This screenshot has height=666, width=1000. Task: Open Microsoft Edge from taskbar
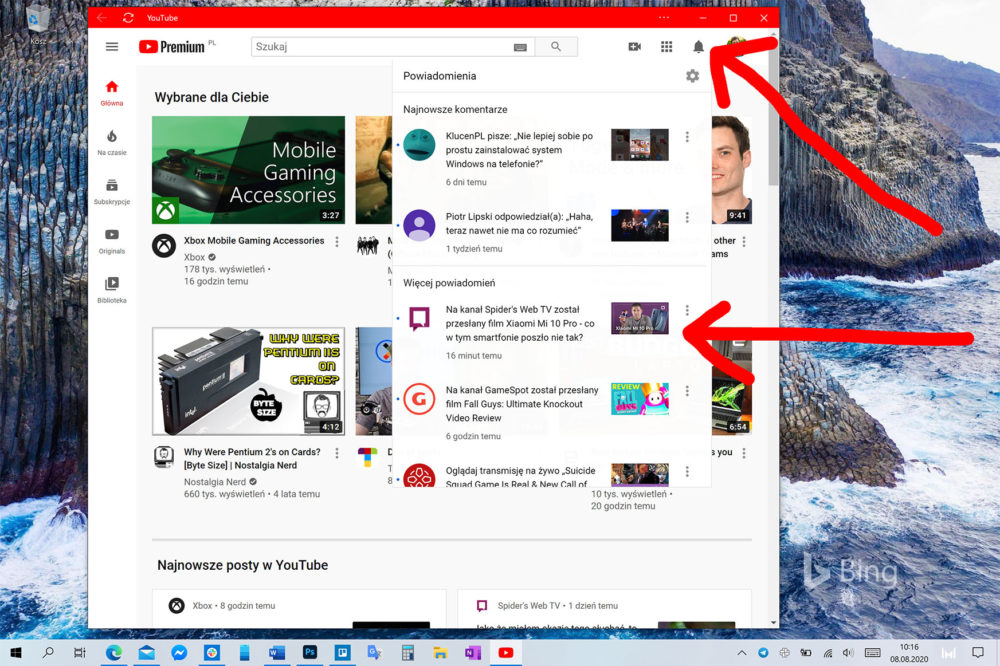point(114,652)
